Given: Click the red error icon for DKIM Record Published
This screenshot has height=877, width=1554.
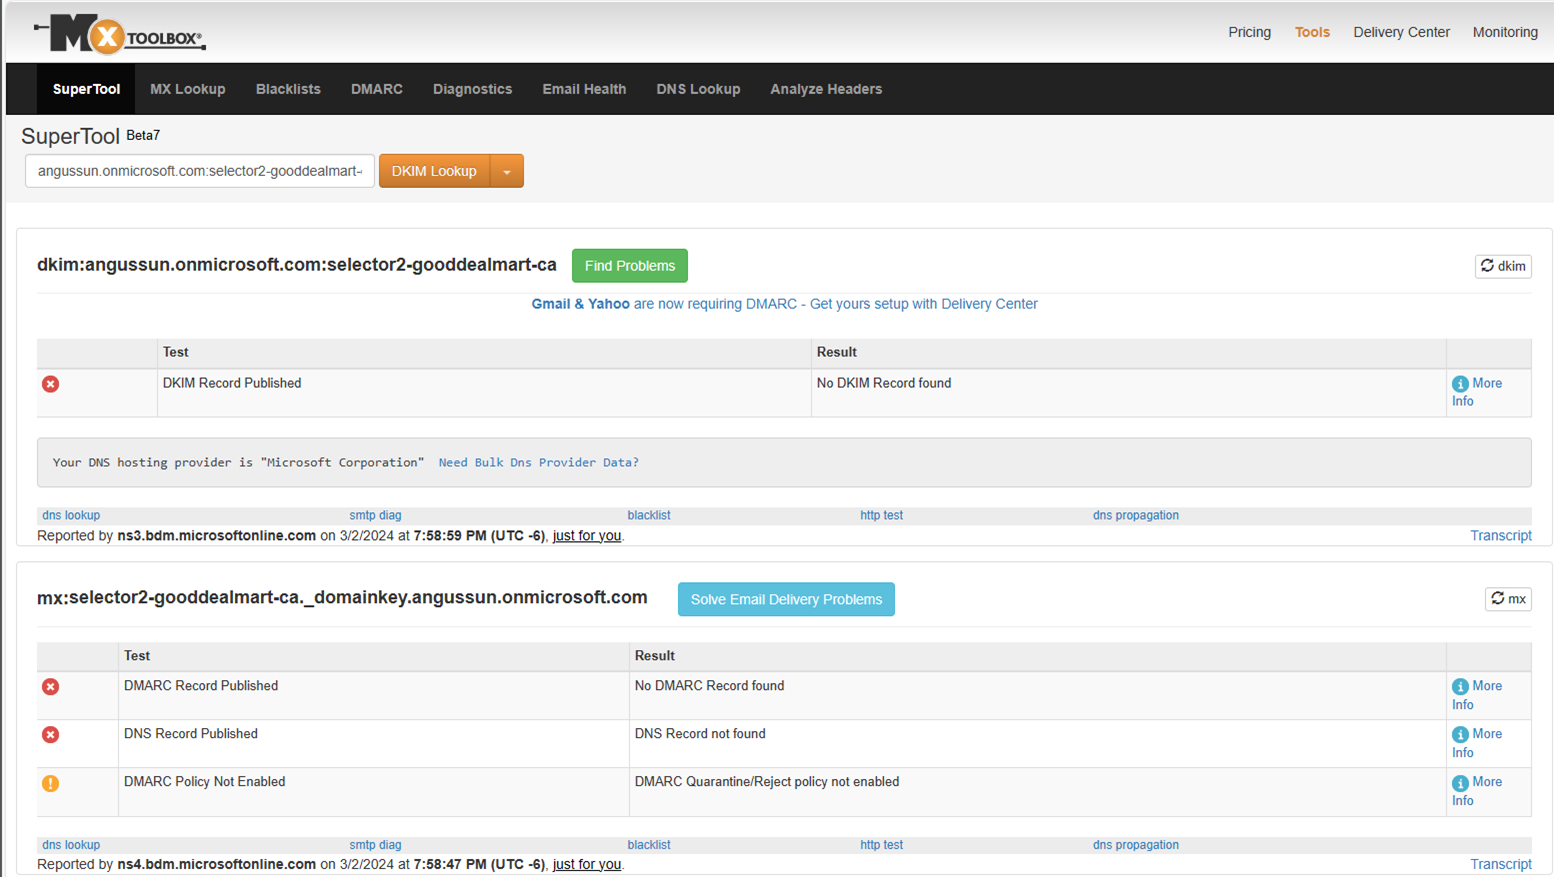Looking at the screenshot, I should click(50, 384).
